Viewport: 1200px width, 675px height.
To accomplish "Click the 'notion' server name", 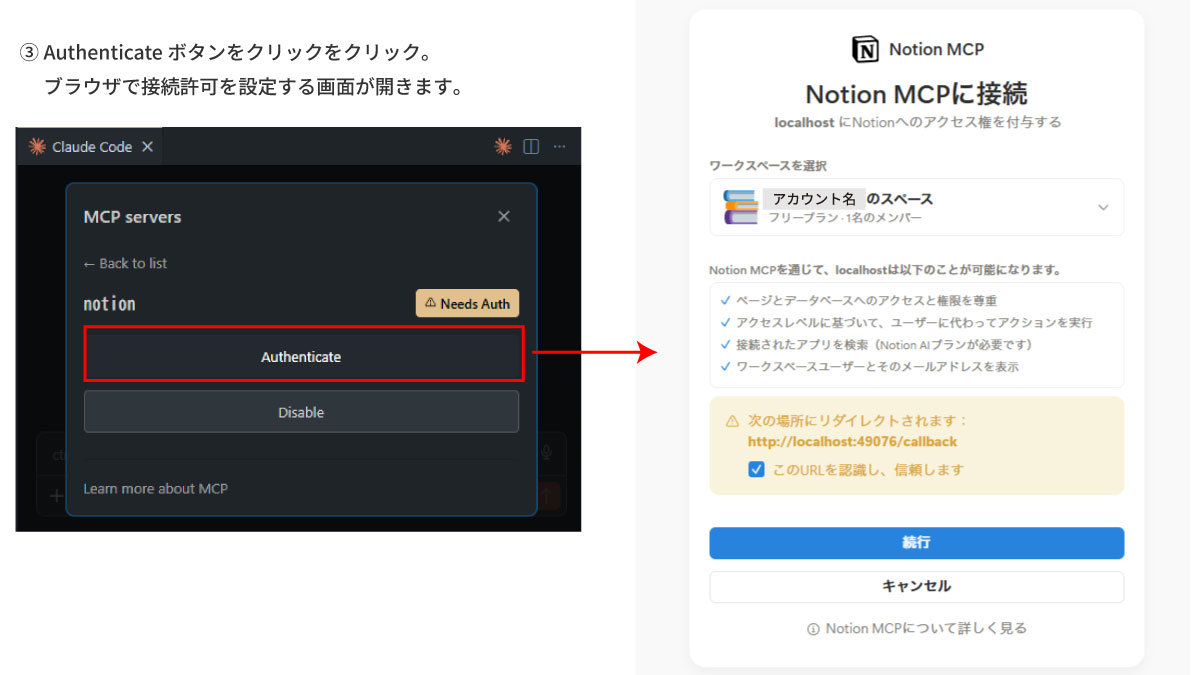I will point(109,303).
